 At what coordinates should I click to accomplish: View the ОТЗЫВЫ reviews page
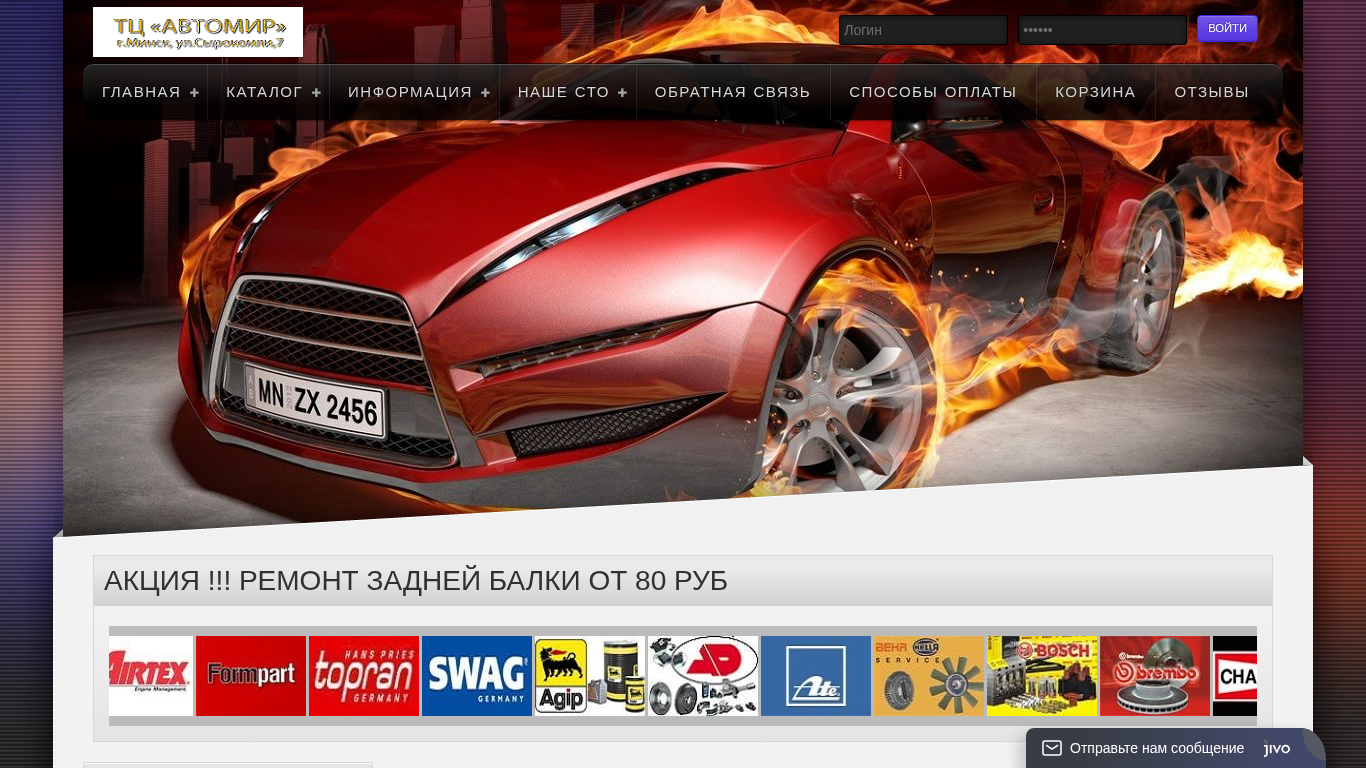[1212, 92]
